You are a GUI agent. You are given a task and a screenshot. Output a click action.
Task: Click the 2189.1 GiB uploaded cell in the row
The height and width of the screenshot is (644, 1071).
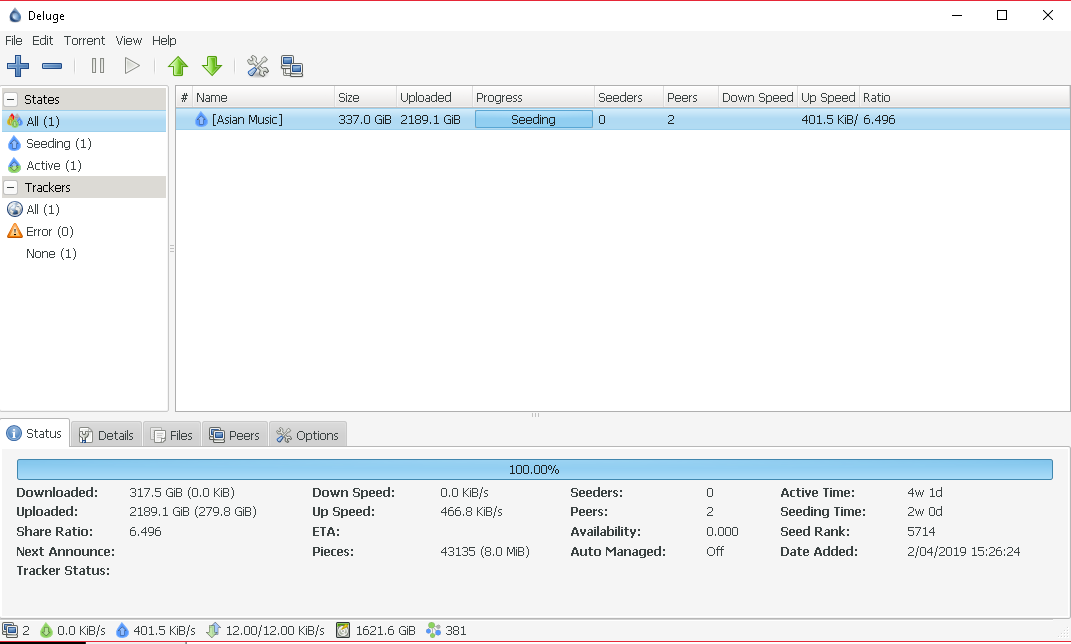[x=430, y=120]
